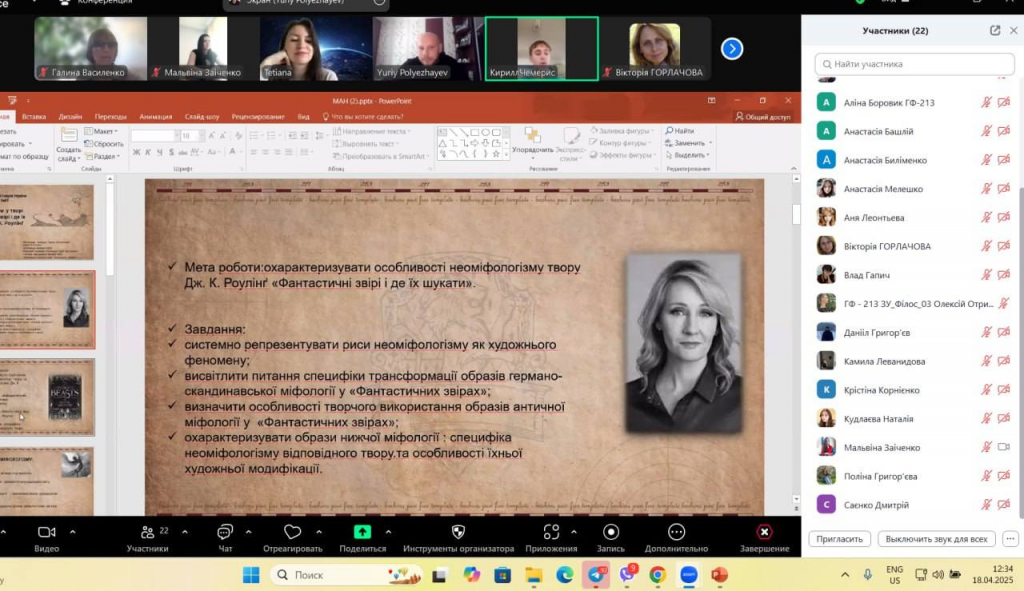Click Выключить звук для всех button
This screenshot has height=591, width=1024.
point(936,539)
